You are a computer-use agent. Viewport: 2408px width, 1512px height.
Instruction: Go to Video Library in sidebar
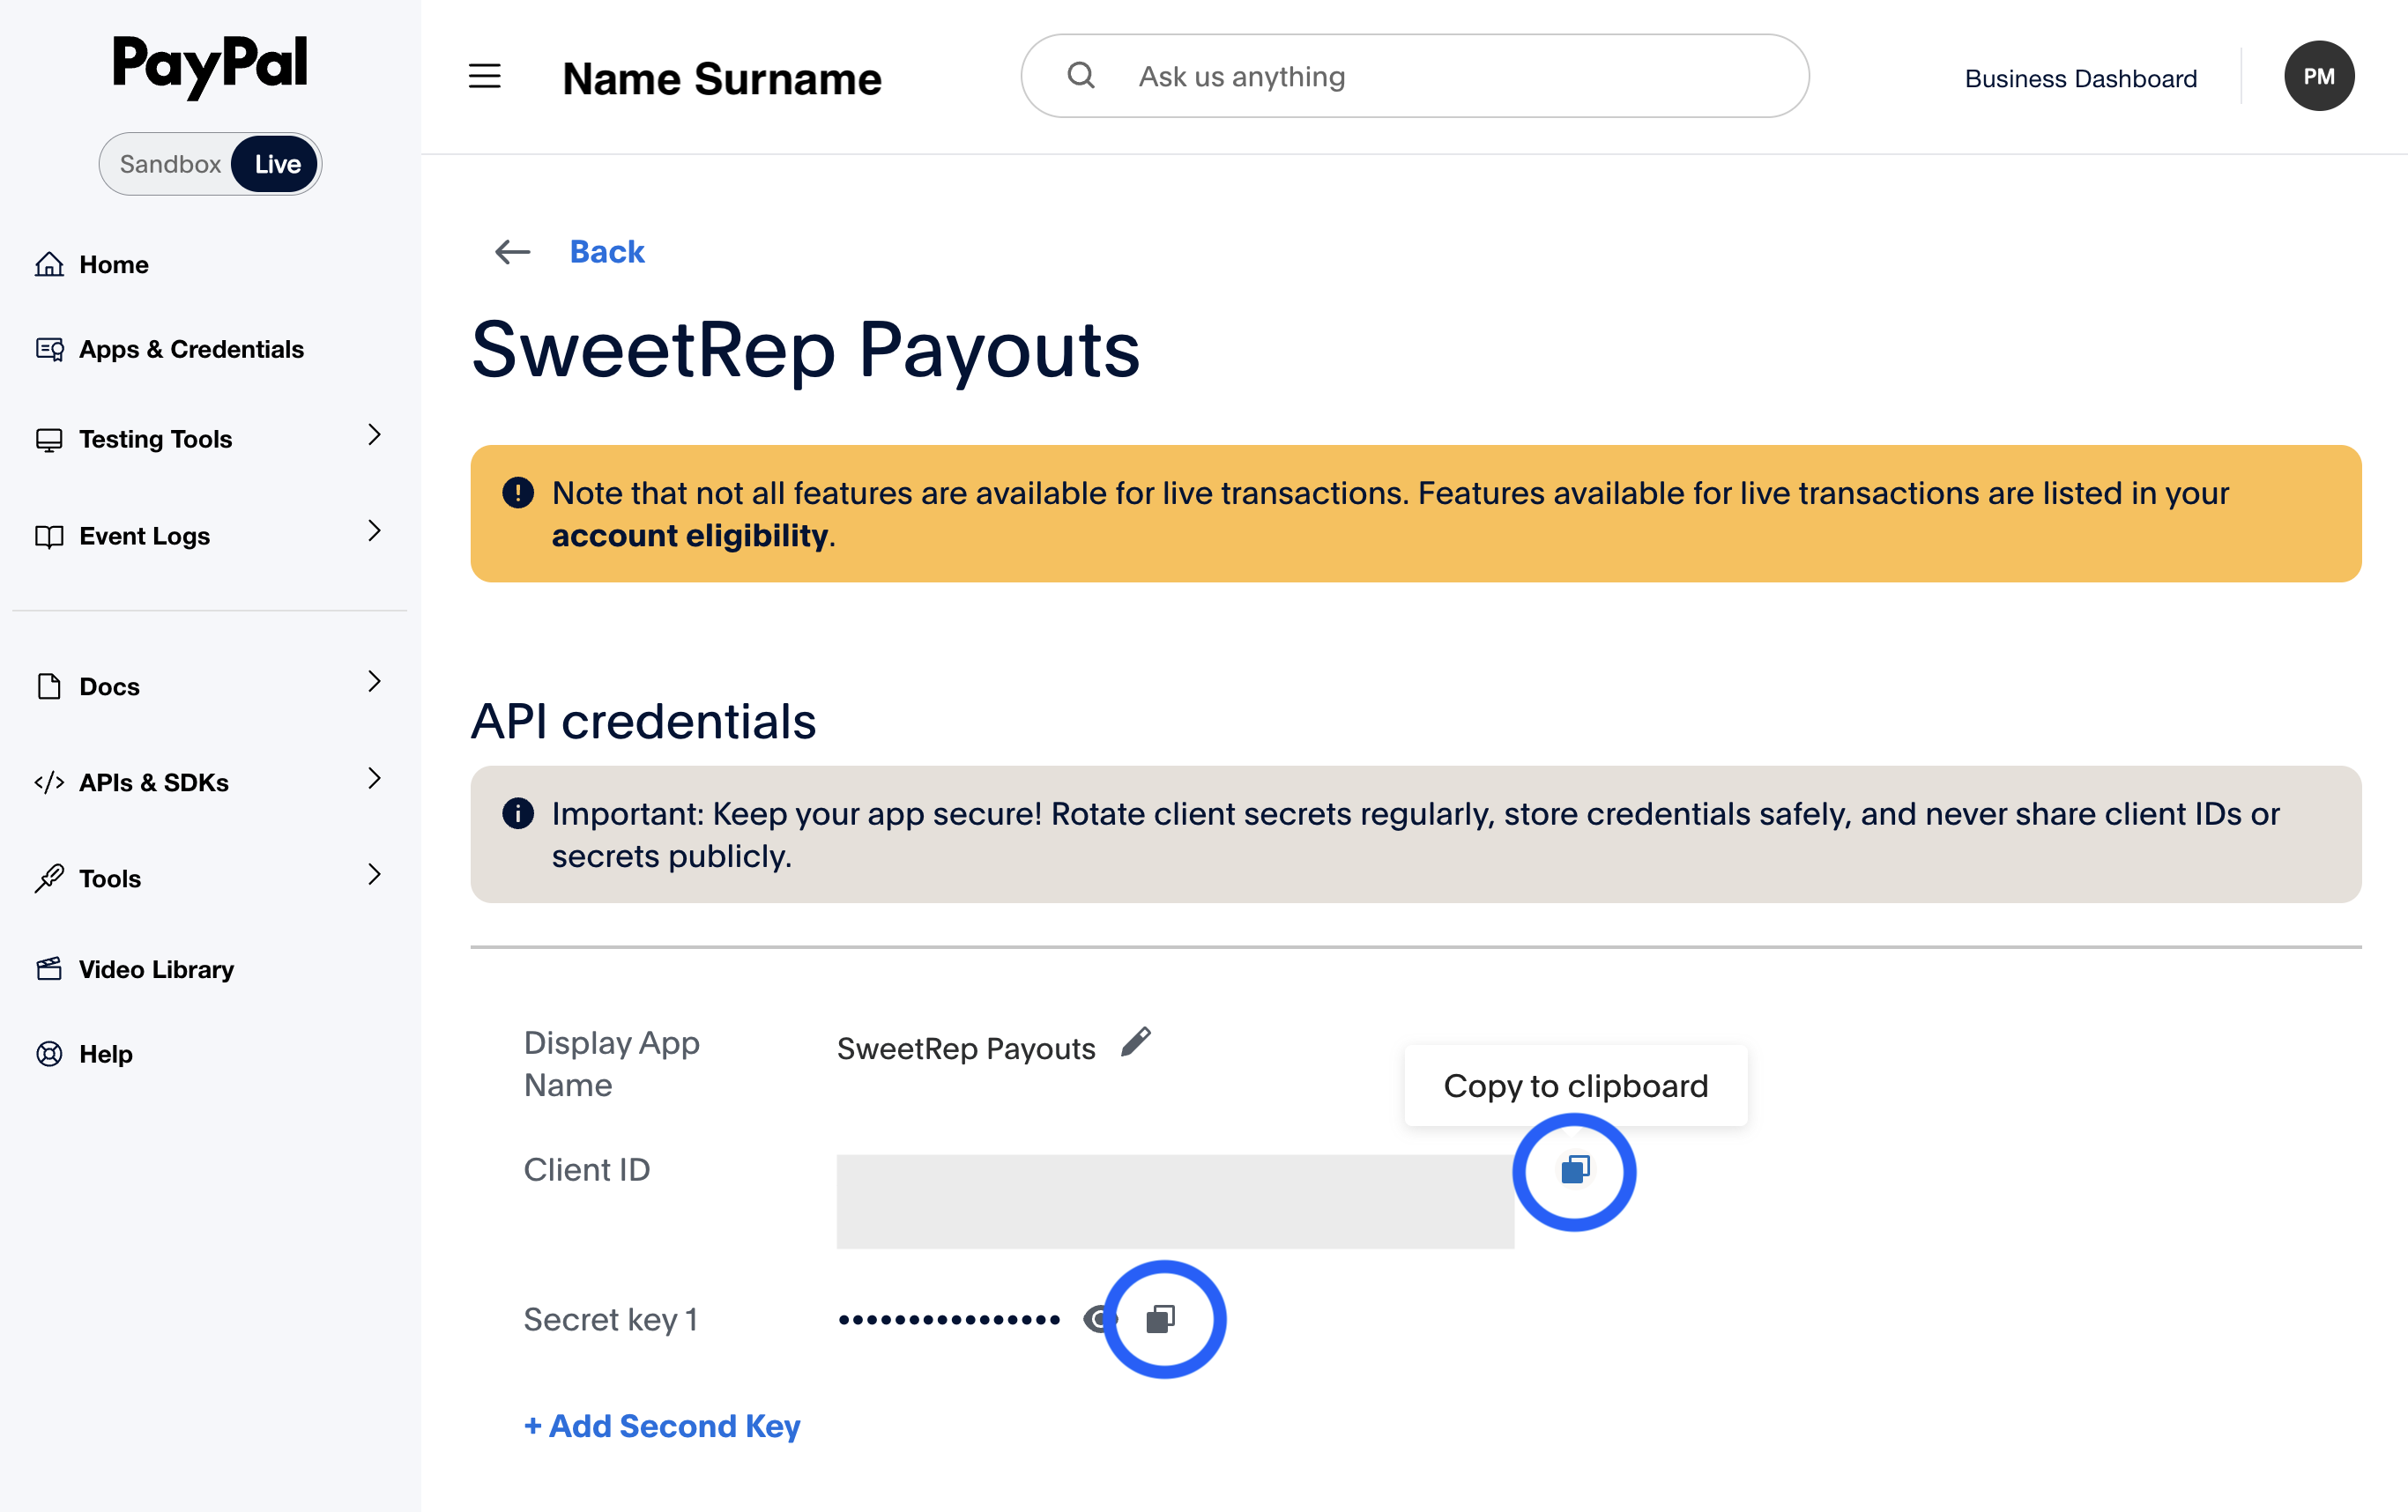click(156, 969)
